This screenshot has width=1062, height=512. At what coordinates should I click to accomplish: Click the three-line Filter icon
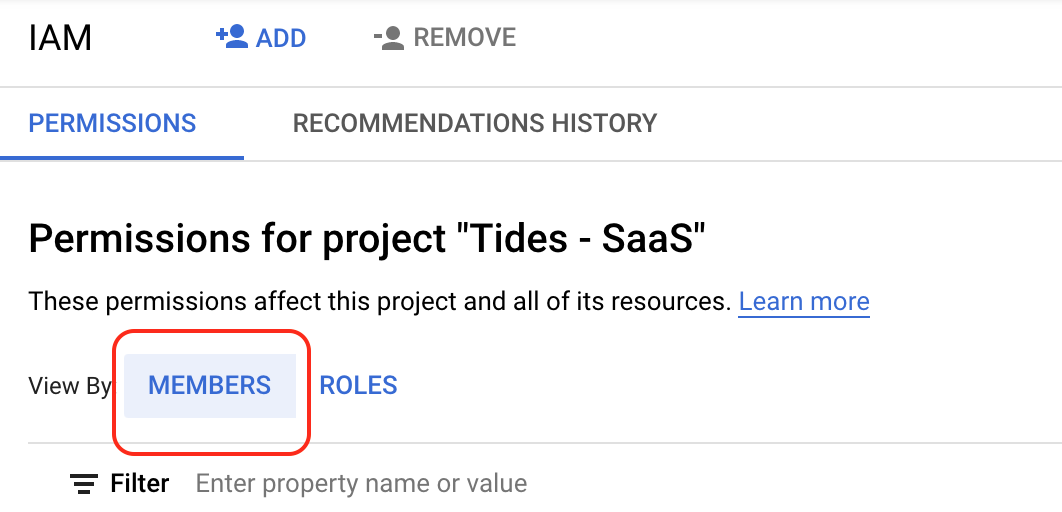[83, 484]
